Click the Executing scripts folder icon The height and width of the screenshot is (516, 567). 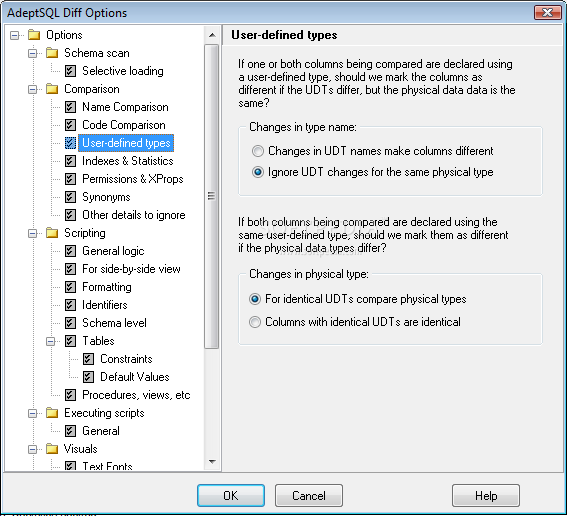(x=52, y=413)
